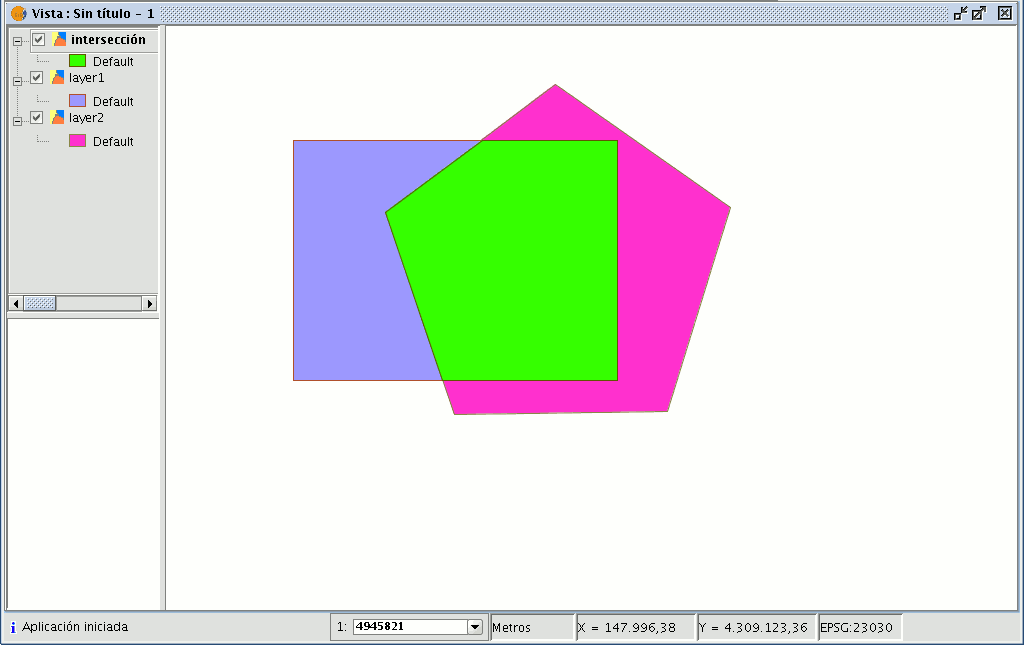This screenshot has height=645, width=1024.
Task: Click the EPSG:23030 projection entry
Action: click(x=860, y=627)
